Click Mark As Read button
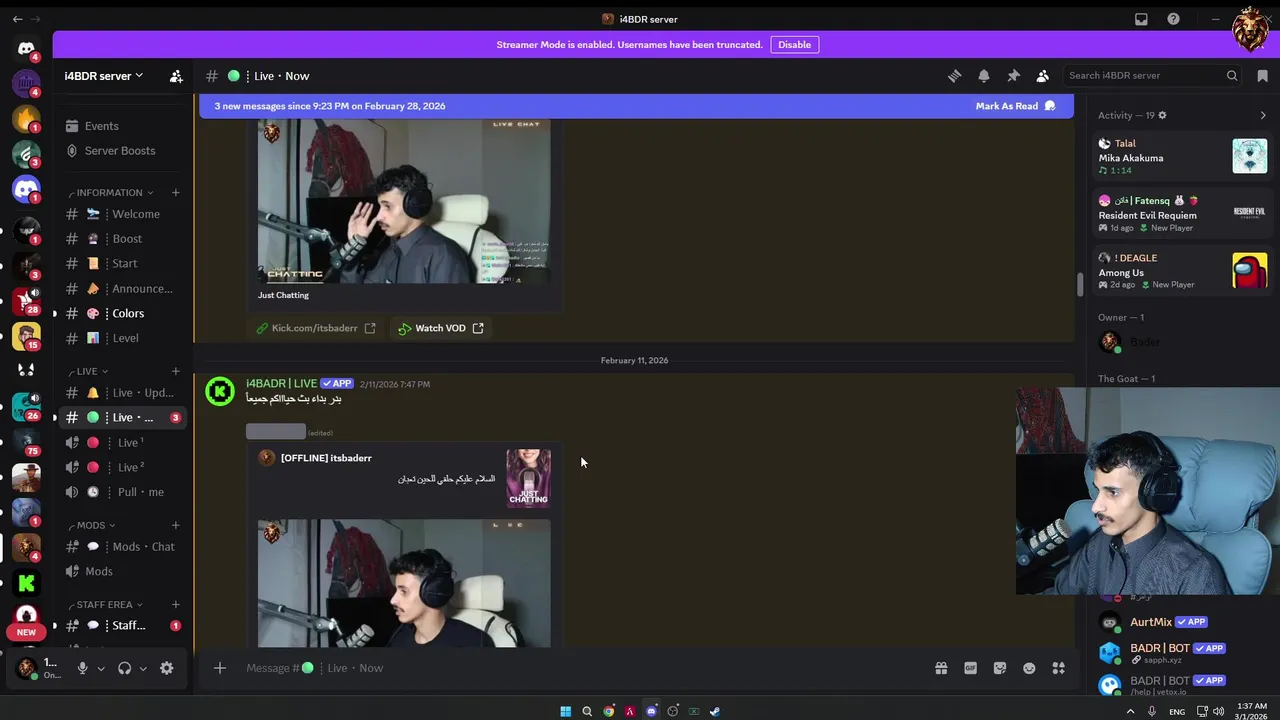This screenshot has width=1280, height=720. (1015, 106)
